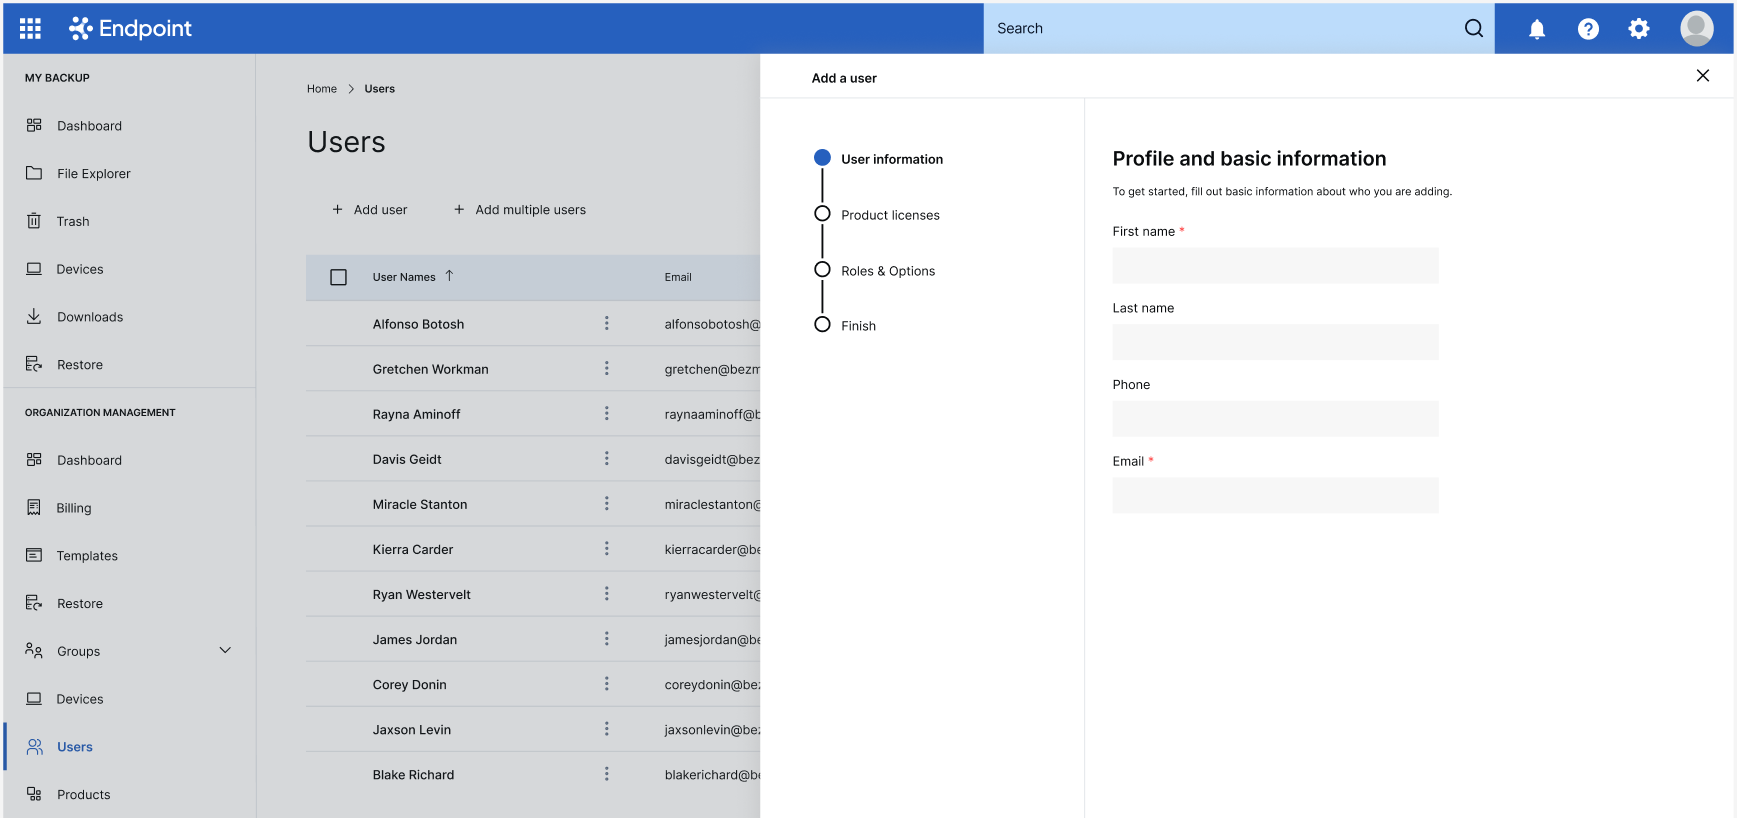Click the notifications bell icon
Image resolution: width=1737 pixels, height=818 pixels.
[x=1536, y=29]
